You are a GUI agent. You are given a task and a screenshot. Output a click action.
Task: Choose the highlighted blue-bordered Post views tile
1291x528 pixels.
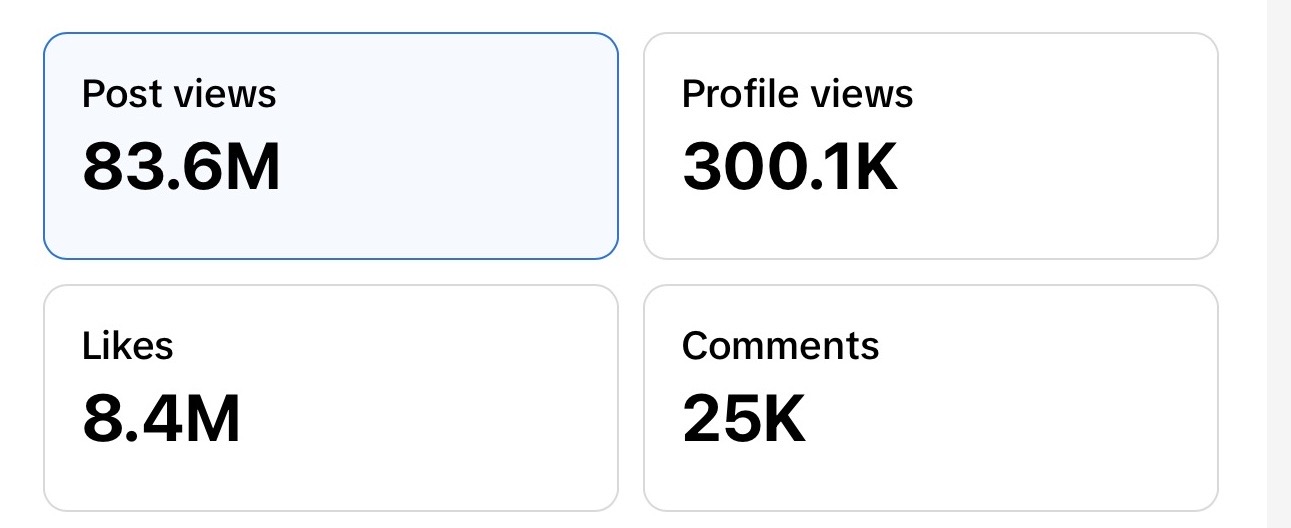click(331, 146)
